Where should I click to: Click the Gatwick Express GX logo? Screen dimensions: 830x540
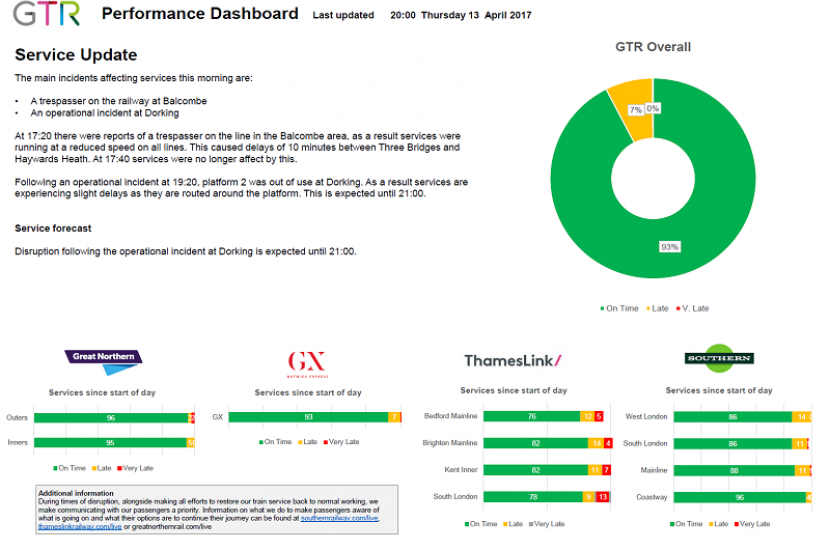[307, 363]
